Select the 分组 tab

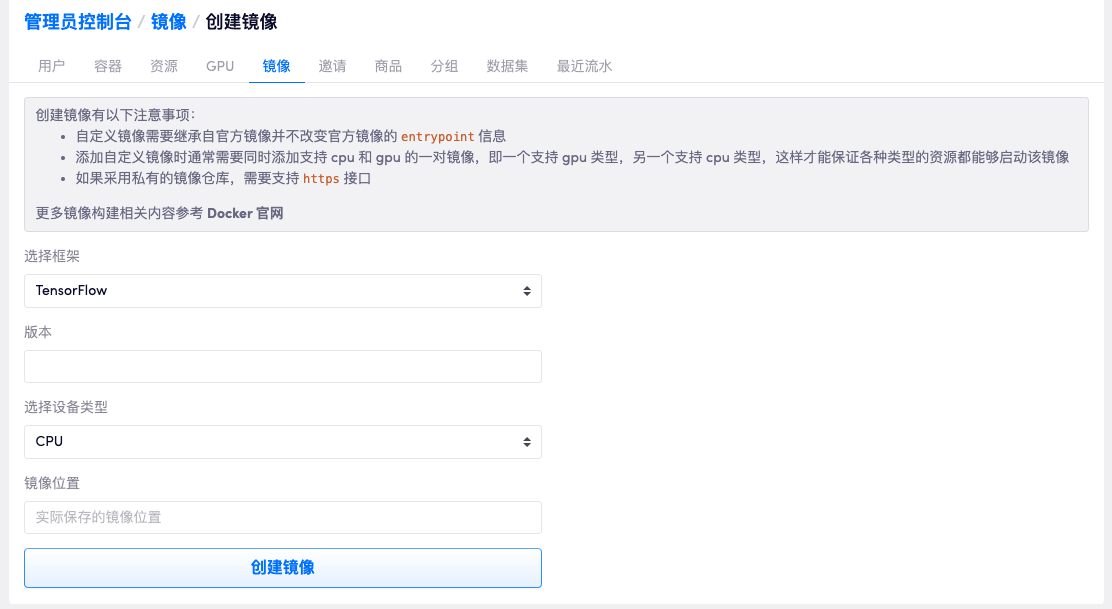(445, 66)
